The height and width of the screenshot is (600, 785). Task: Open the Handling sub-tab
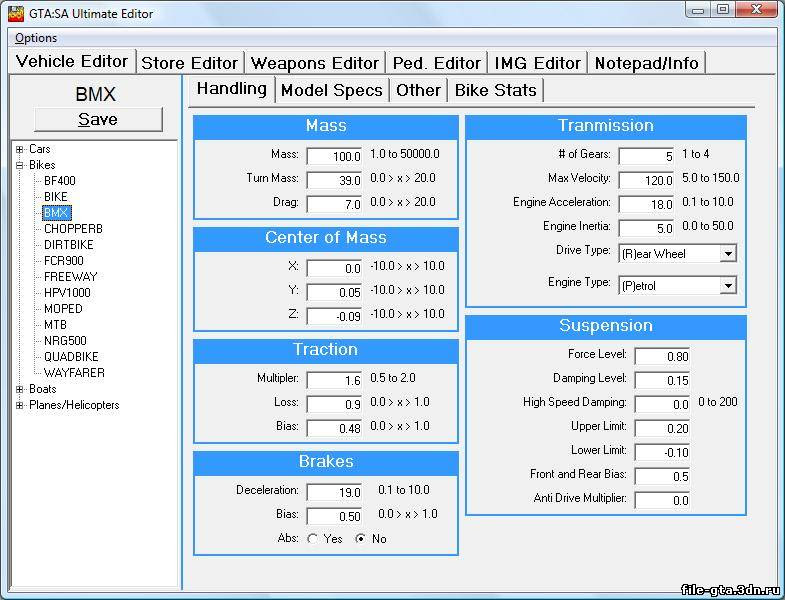pos(232,89)
